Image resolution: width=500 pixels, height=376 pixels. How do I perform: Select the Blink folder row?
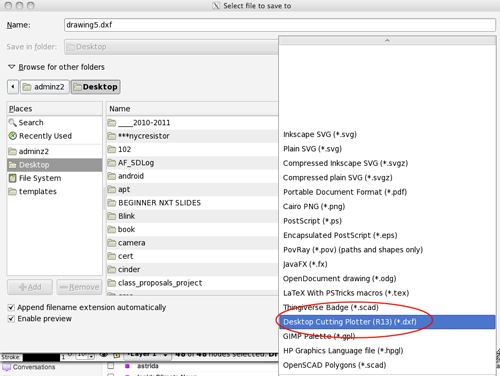click(x=192, y=216)
